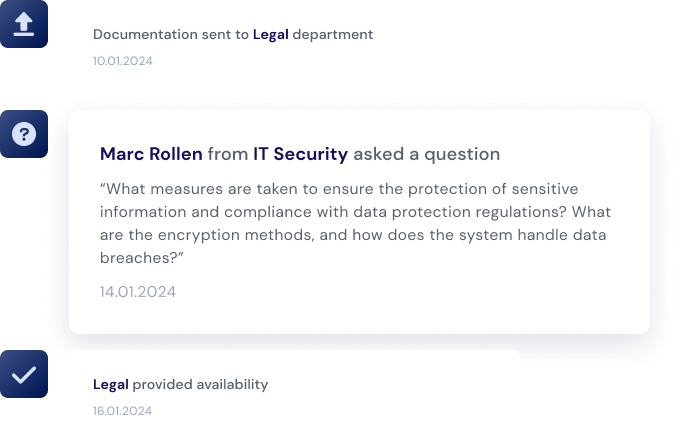Click the 10.01.2024 date stamp

(x=123, y=60)
